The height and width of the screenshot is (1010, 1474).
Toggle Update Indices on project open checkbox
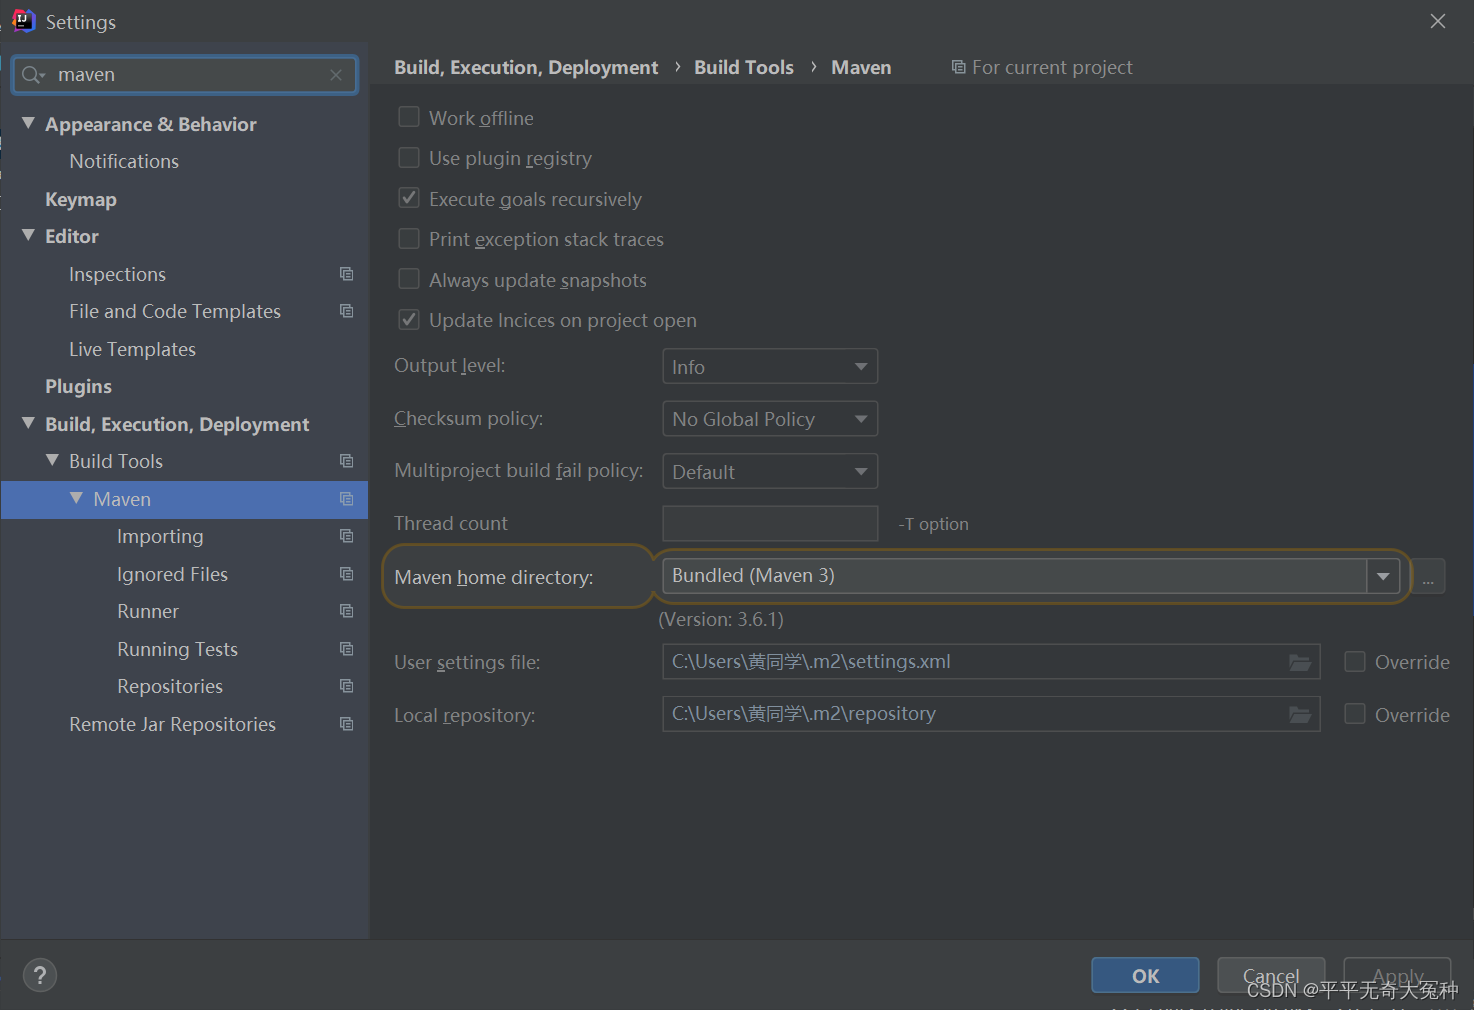click(x=408, y=320)
